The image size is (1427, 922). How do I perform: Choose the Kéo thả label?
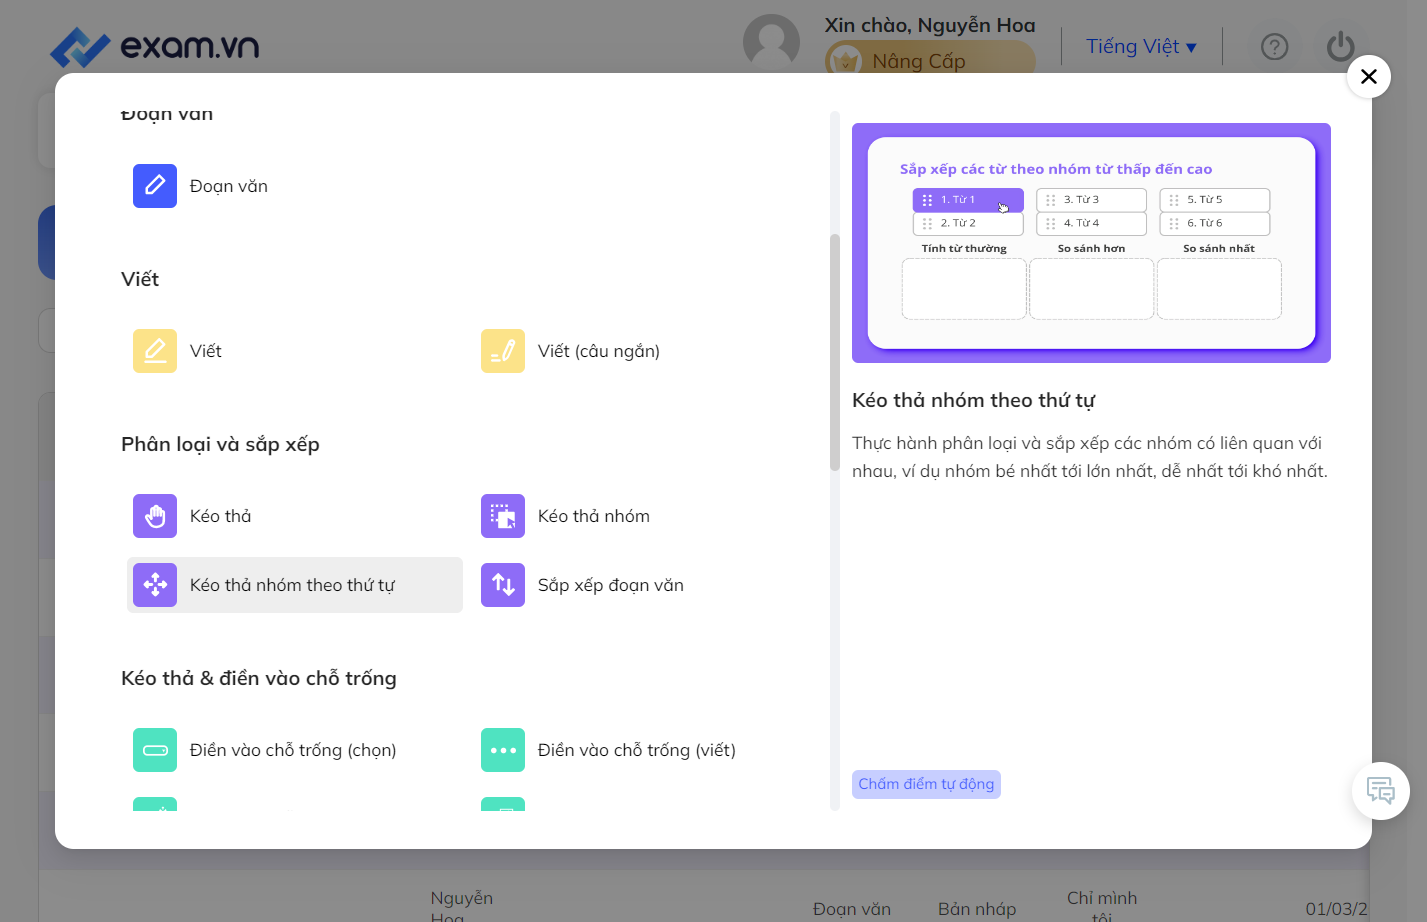pos(221,516)
